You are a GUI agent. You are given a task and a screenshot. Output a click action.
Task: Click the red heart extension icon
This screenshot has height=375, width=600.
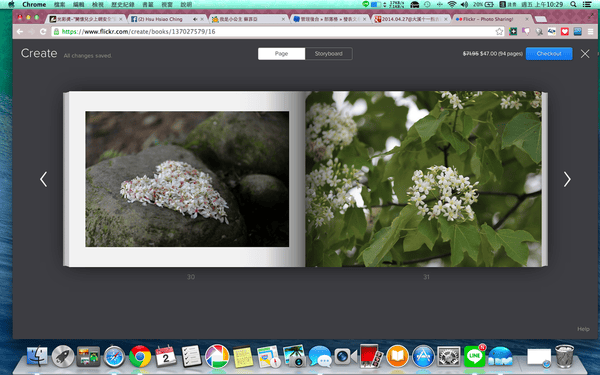coord(565,32)
